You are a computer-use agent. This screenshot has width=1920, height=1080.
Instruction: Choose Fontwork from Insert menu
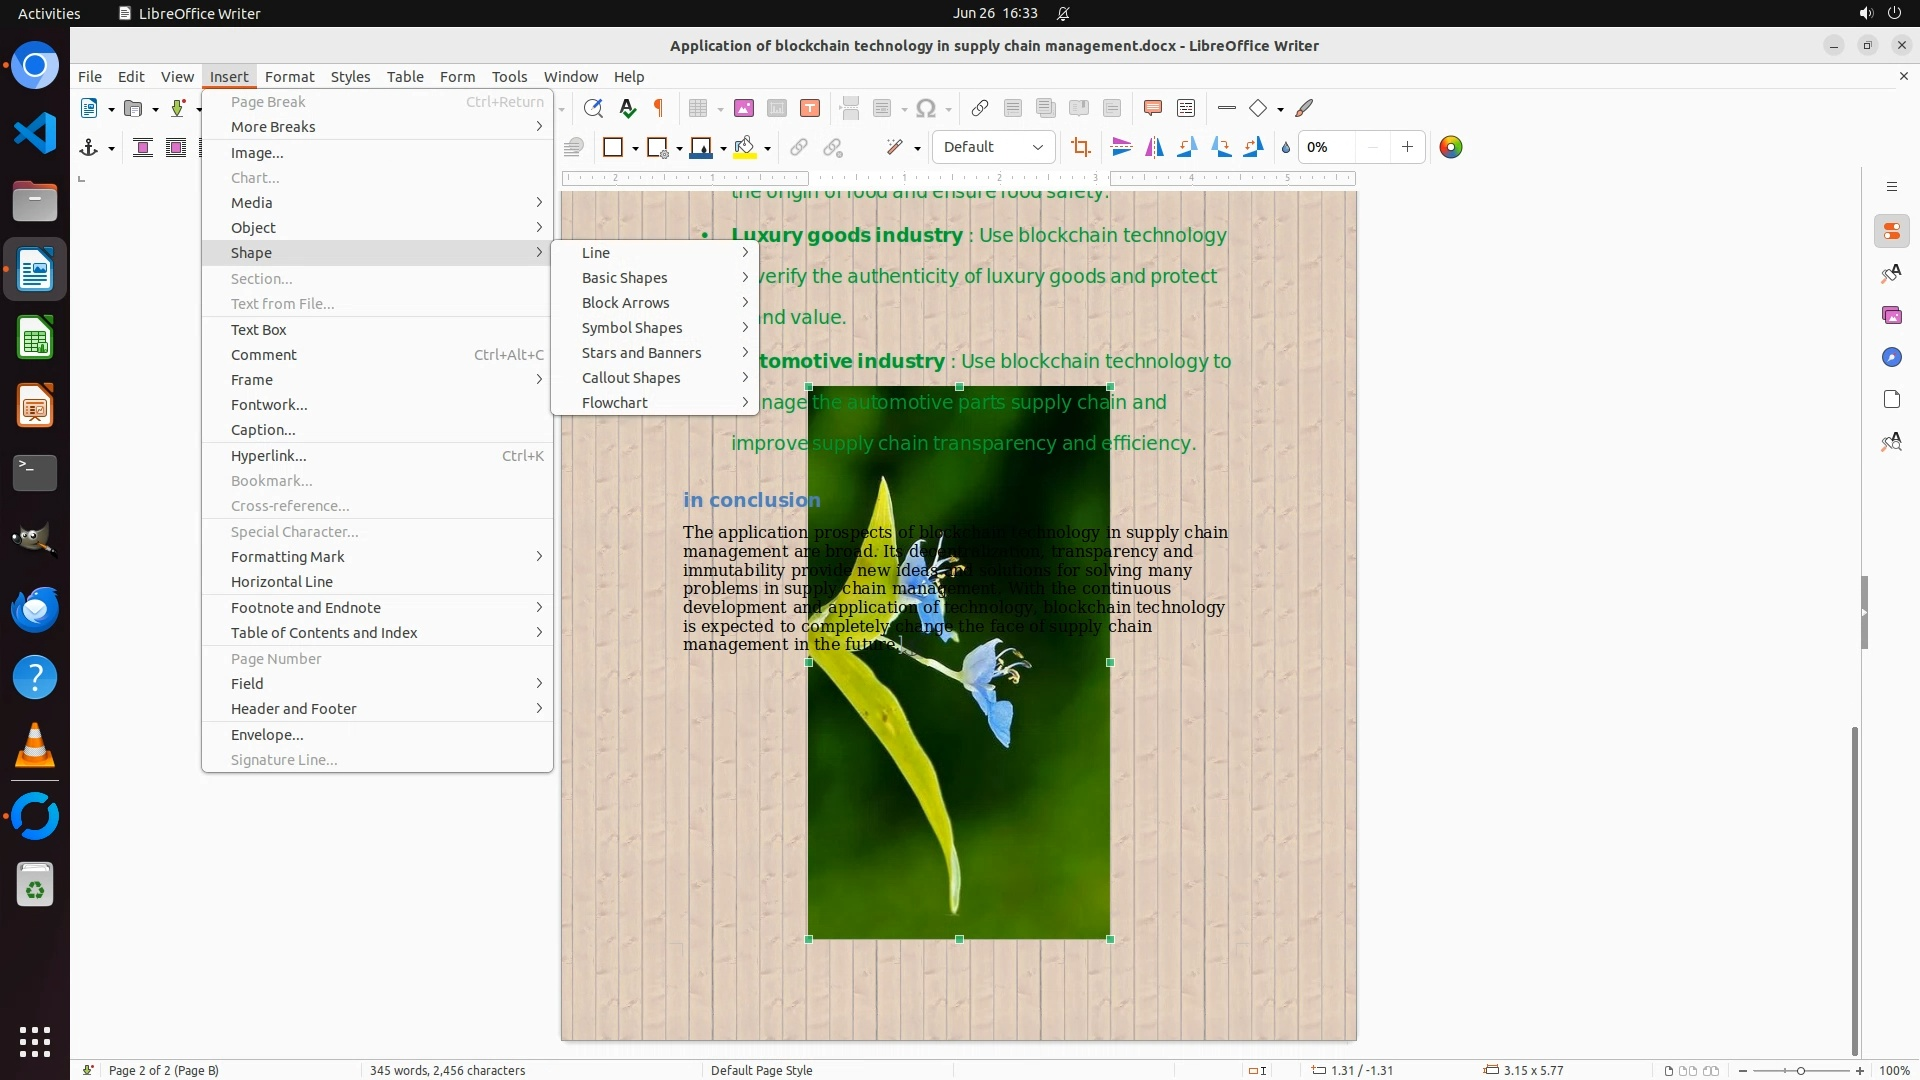pyautogui.click(x=269, y=405)
